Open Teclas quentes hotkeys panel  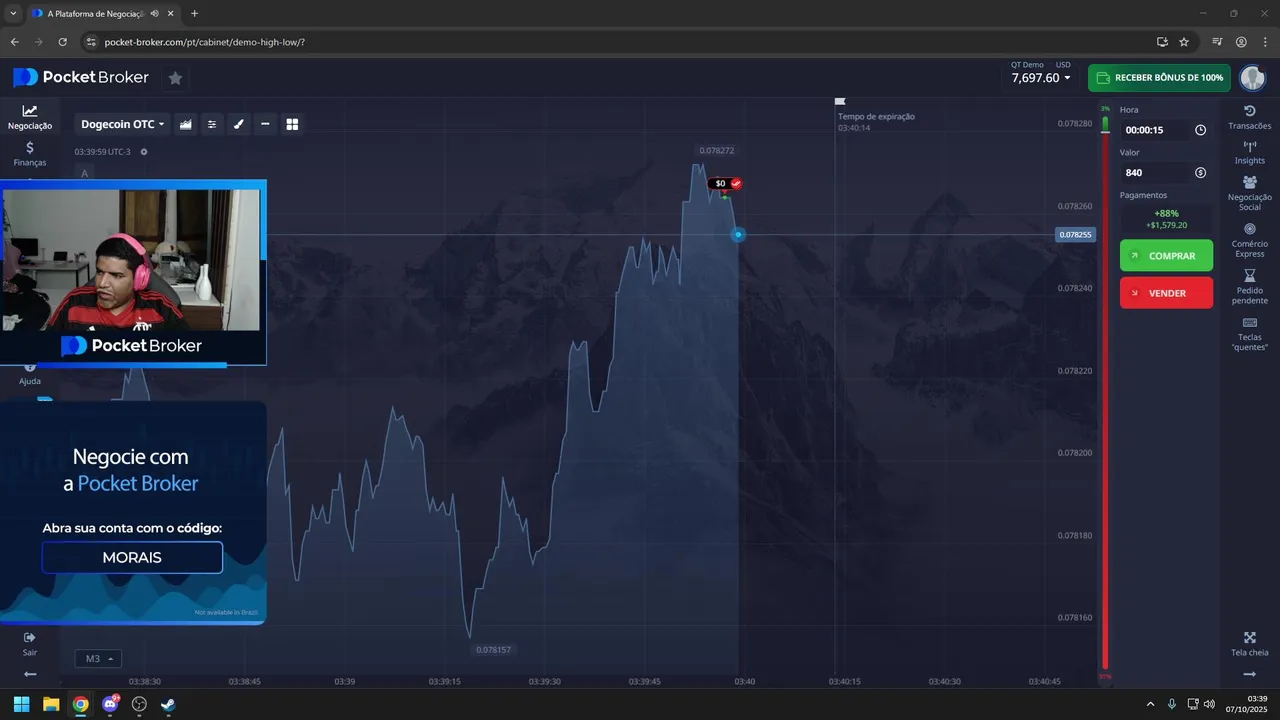point(1249,334)
